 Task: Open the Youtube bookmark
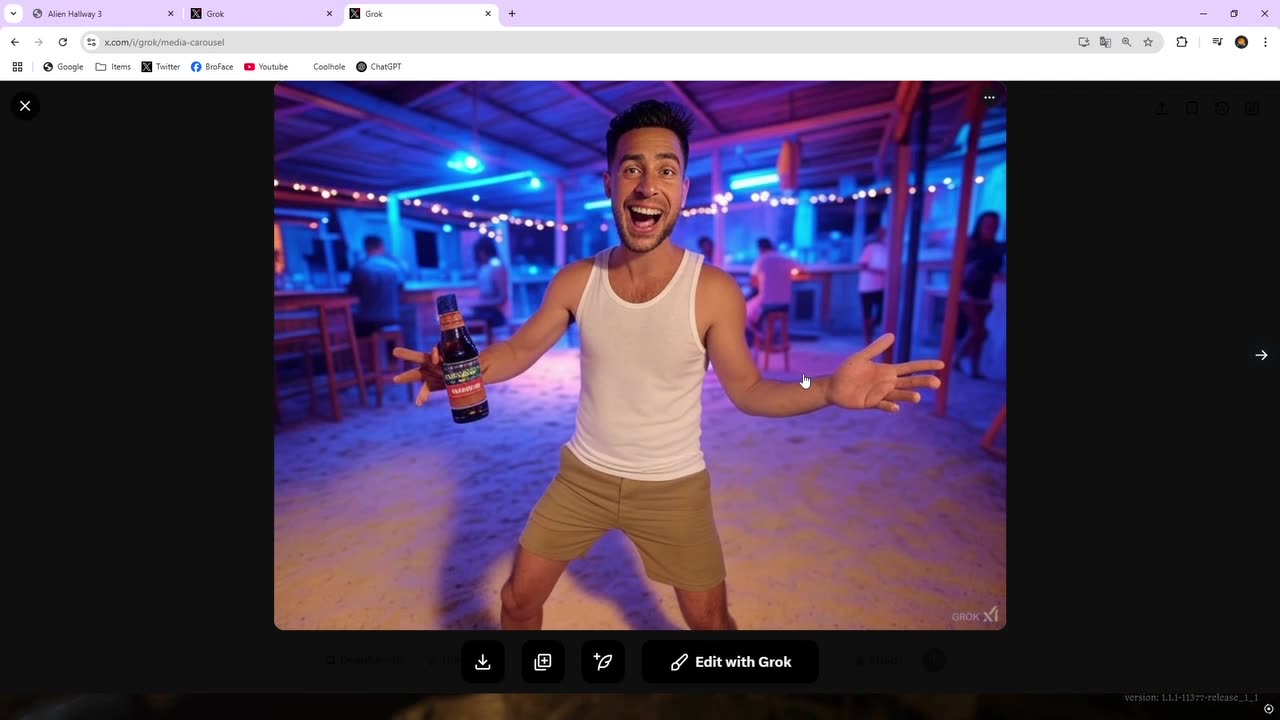tap(266, 67)
